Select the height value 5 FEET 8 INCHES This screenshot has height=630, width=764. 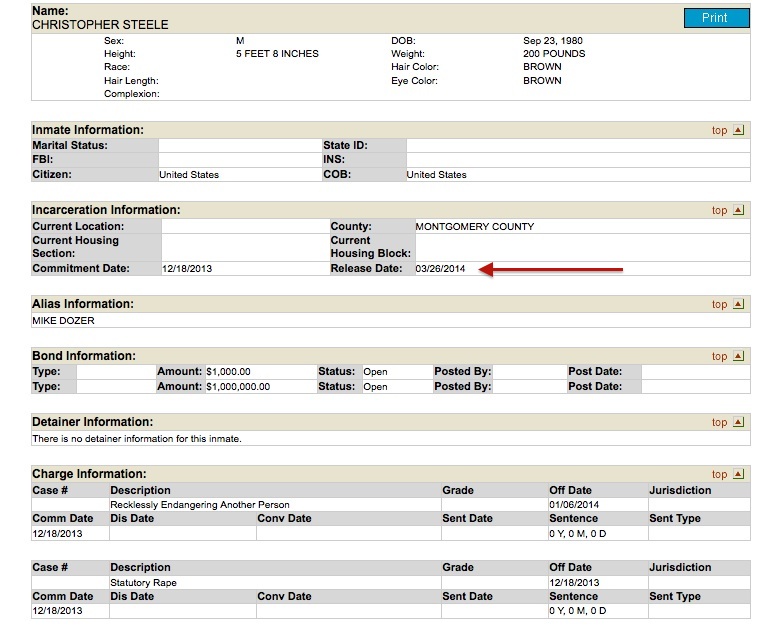277,54
